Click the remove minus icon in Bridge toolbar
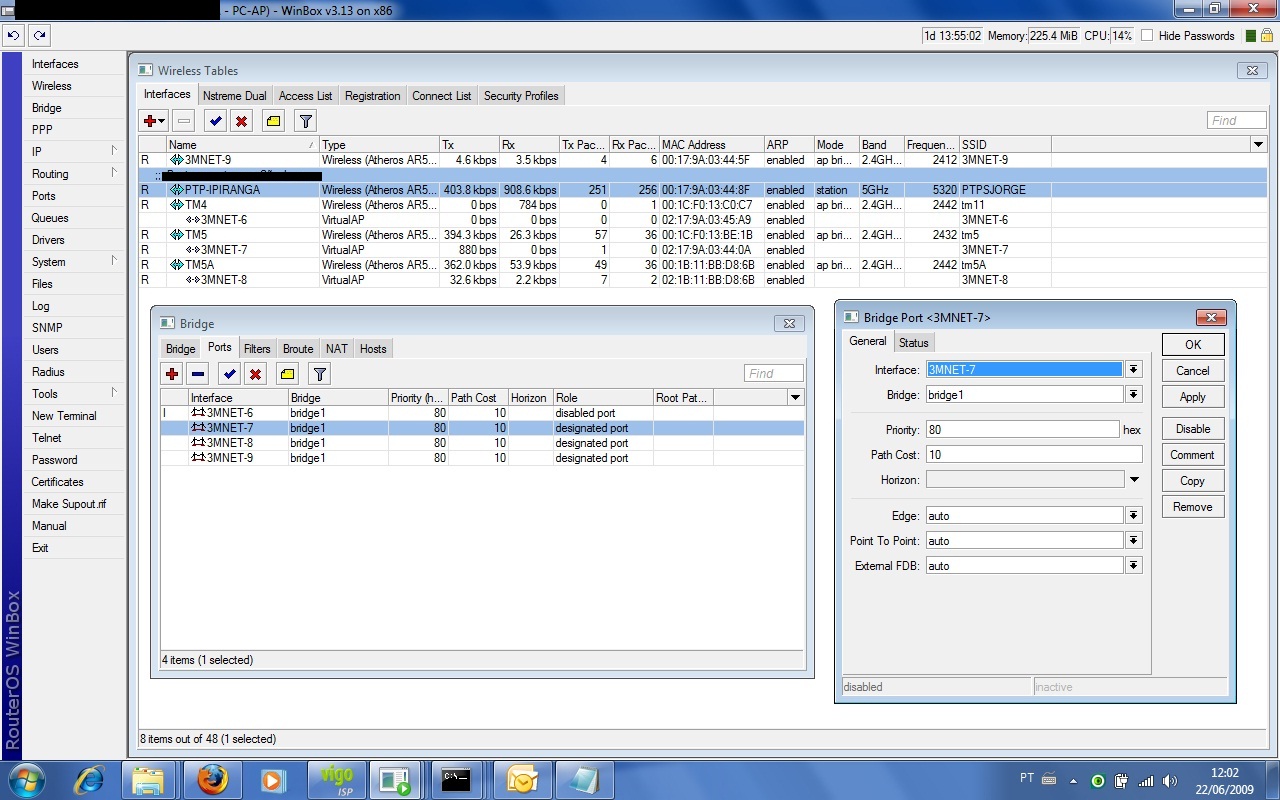 pos(198,374)
